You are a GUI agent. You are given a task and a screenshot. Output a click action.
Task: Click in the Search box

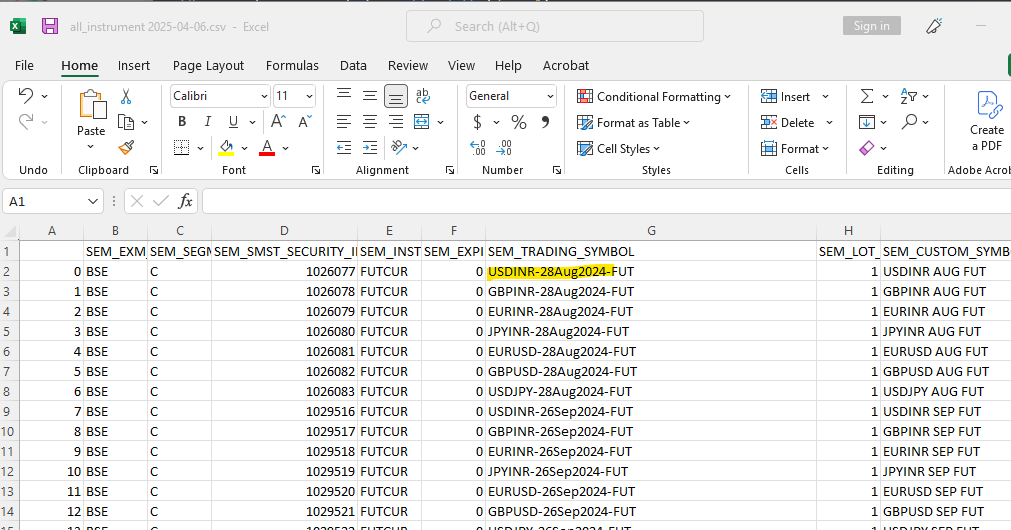point(555,26)
